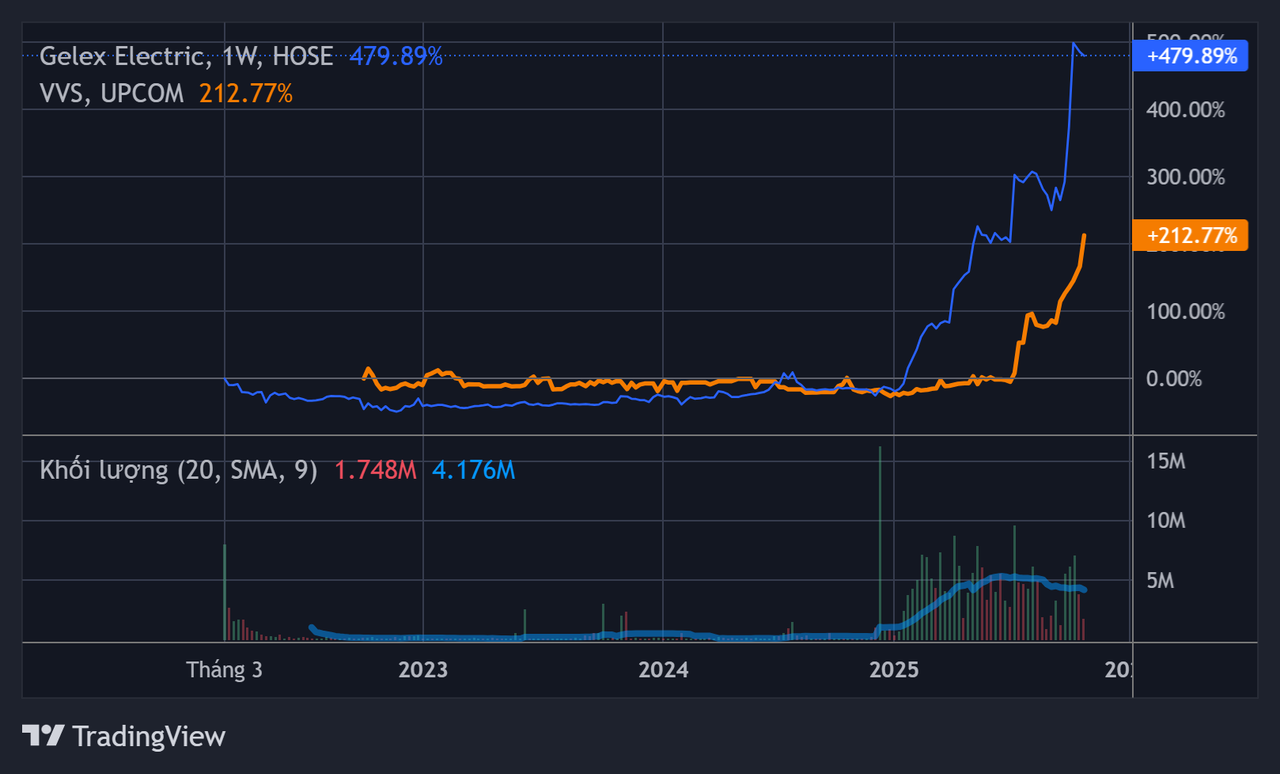The width and height of the screenshot is (1280, 774).
Task: Click the blue 4.176M volume SMA value
Action: coord(474,470)
